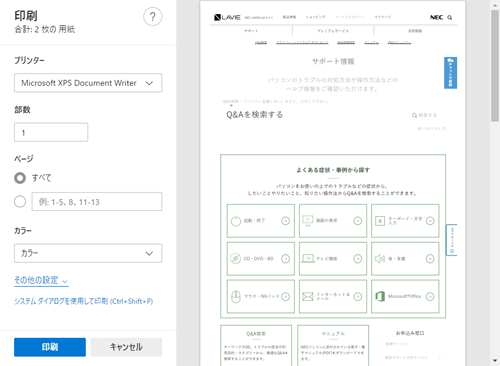Click the search button beside Q&A heading
This screenshot has height=366, width=500.
pyautogui.click(x=424, y=115)
